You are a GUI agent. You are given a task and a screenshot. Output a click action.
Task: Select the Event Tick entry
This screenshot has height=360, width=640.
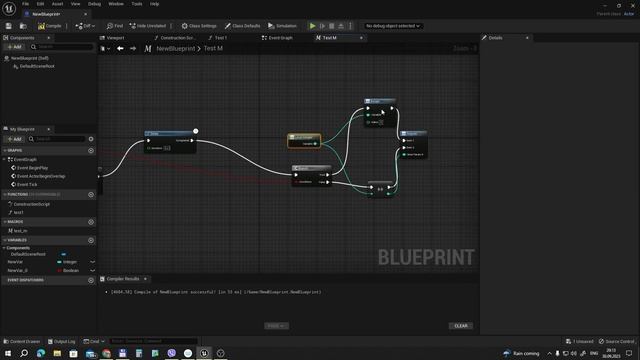click(x=24, y=184)
